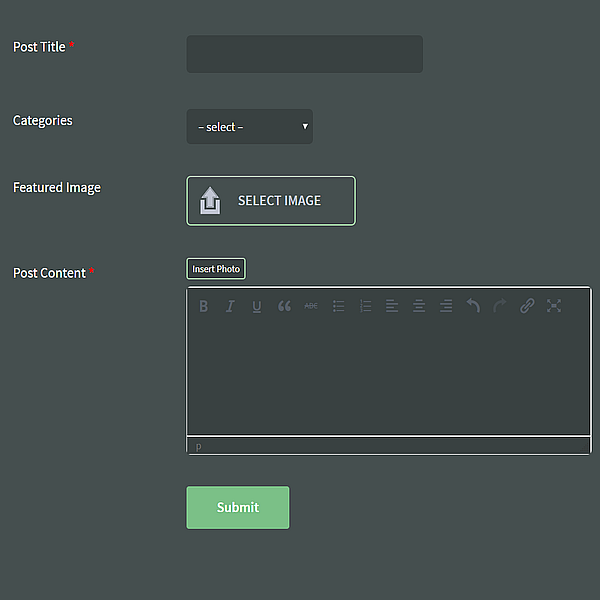Insert a blockquote

(284, 306)
